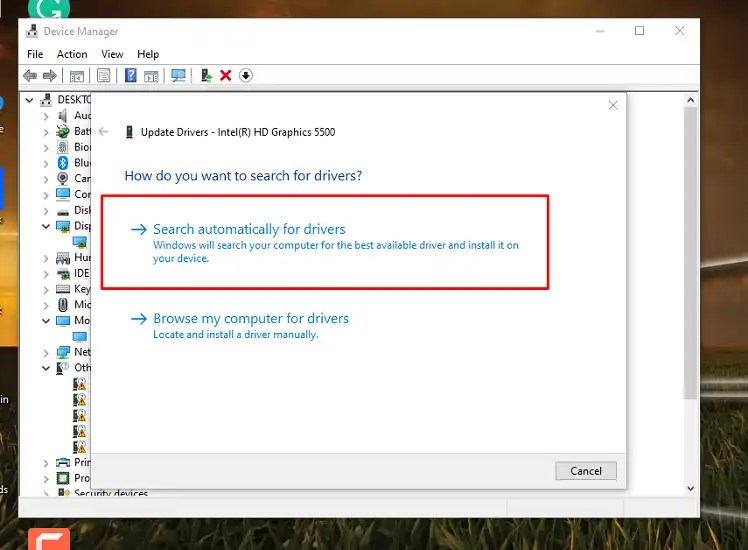Image resolution: width=748 pixels, height=550 pixels.
Task: Select first unknown device warning icon
Action: (80, 384)
